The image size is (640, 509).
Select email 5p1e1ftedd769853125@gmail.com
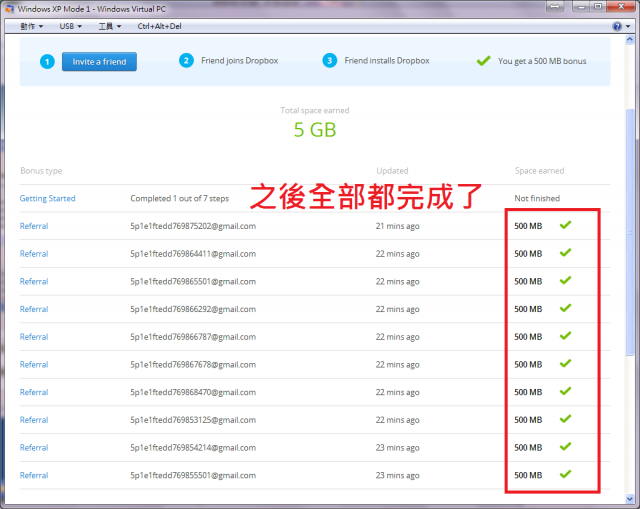coord(193,420)
